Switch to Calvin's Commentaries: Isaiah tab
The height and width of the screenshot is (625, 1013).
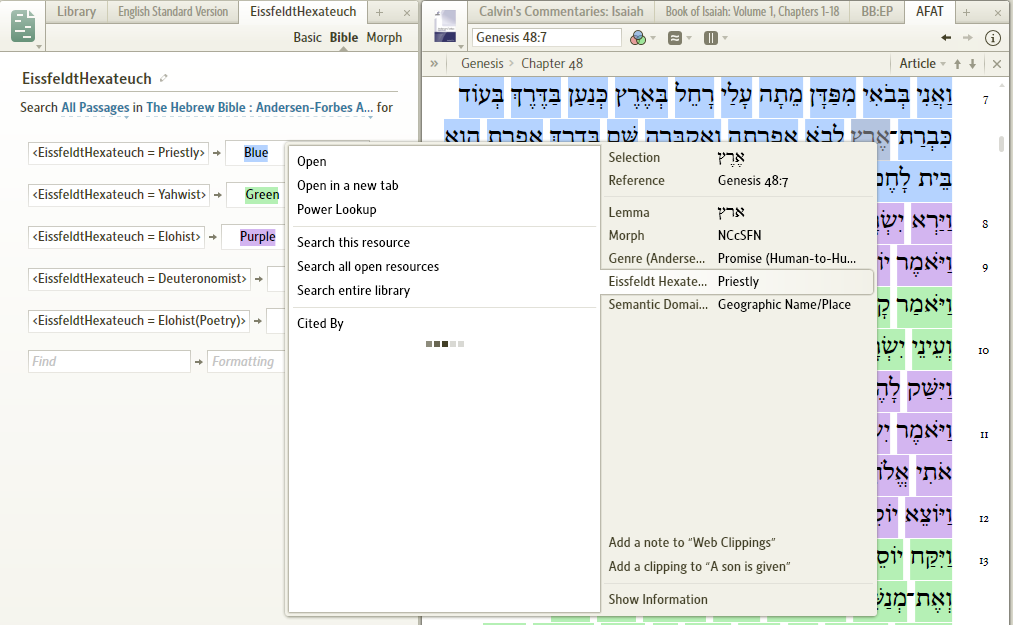561,12
